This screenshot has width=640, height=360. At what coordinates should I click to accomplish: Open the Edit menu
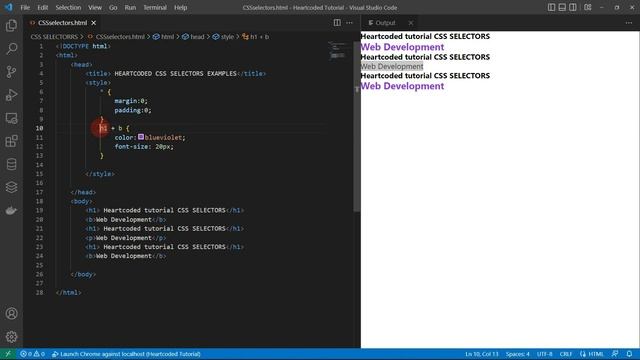point(42,7)
